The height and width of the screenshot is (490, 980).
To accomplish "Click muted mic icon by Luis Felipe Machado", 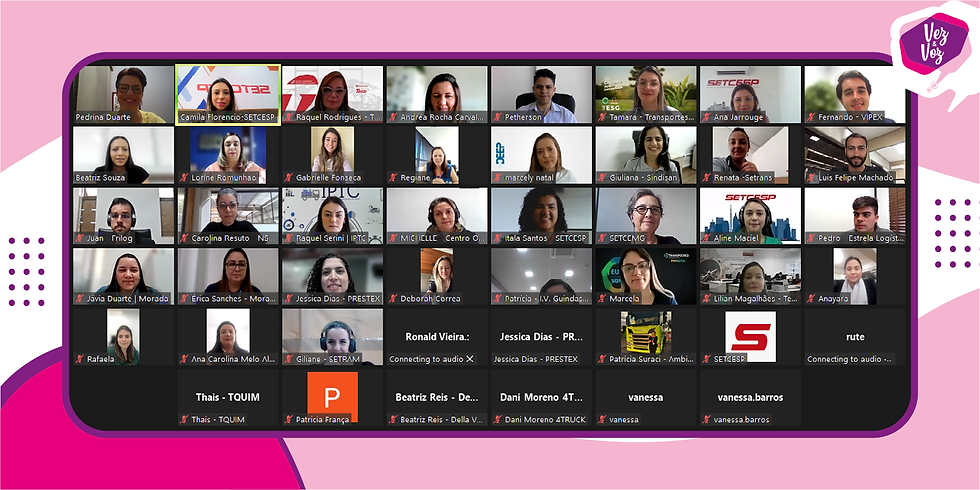I will pos(811,178).
